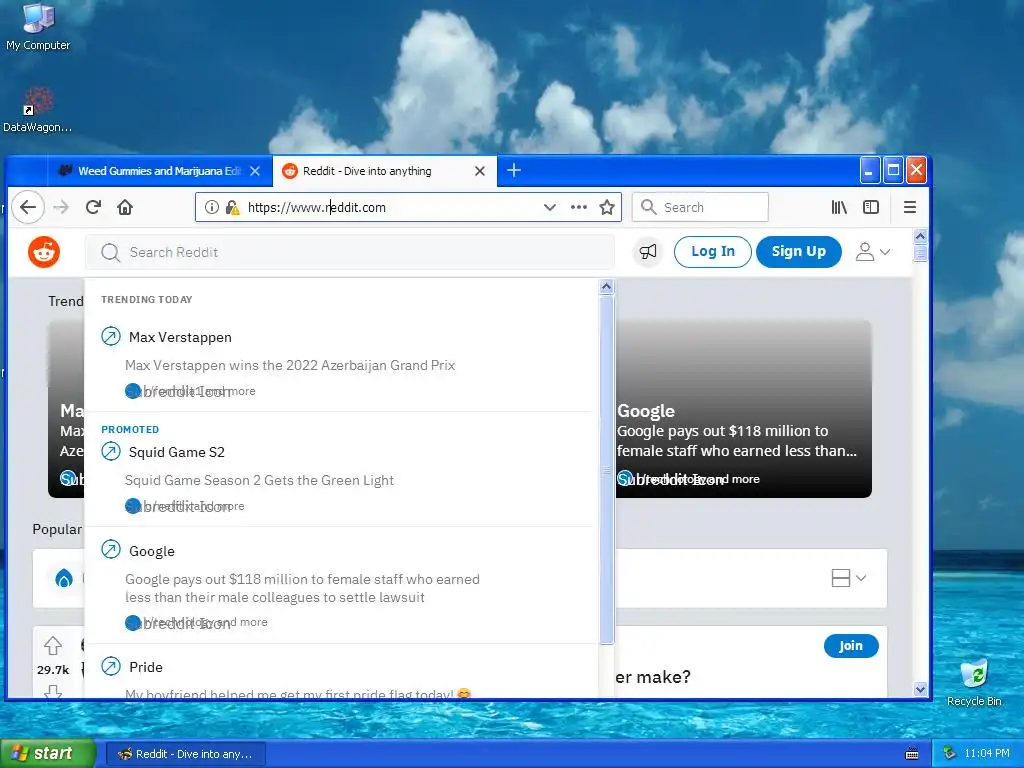The image size is (1024, 768).
Task: Select the Google trending suggestion
Action: [341, 585]
